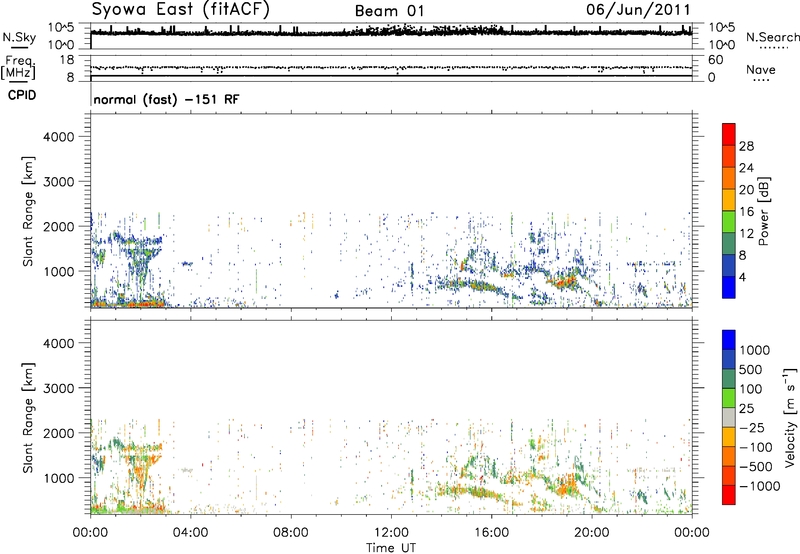Click the red top segment of the Power colorbar
Screen dimensions: 800x554
tap(729, 134)
